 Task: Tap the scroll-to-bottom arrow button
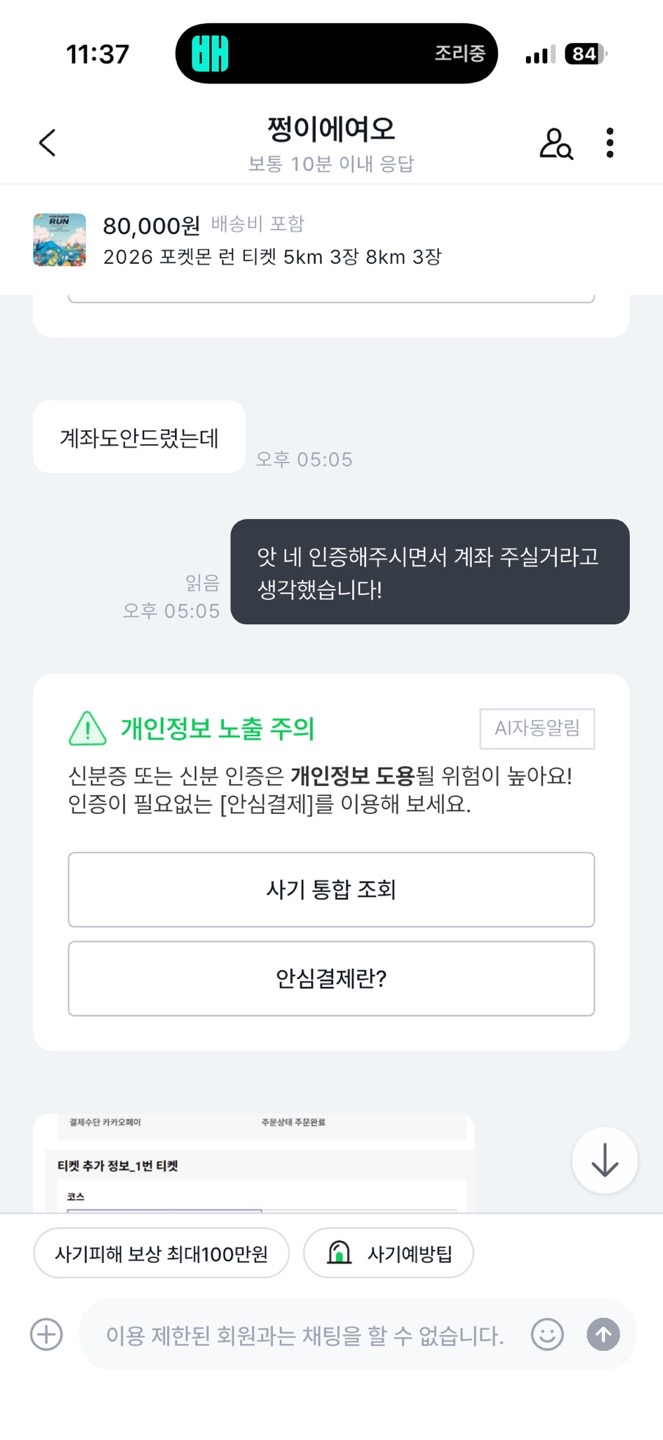point(605,1160)
